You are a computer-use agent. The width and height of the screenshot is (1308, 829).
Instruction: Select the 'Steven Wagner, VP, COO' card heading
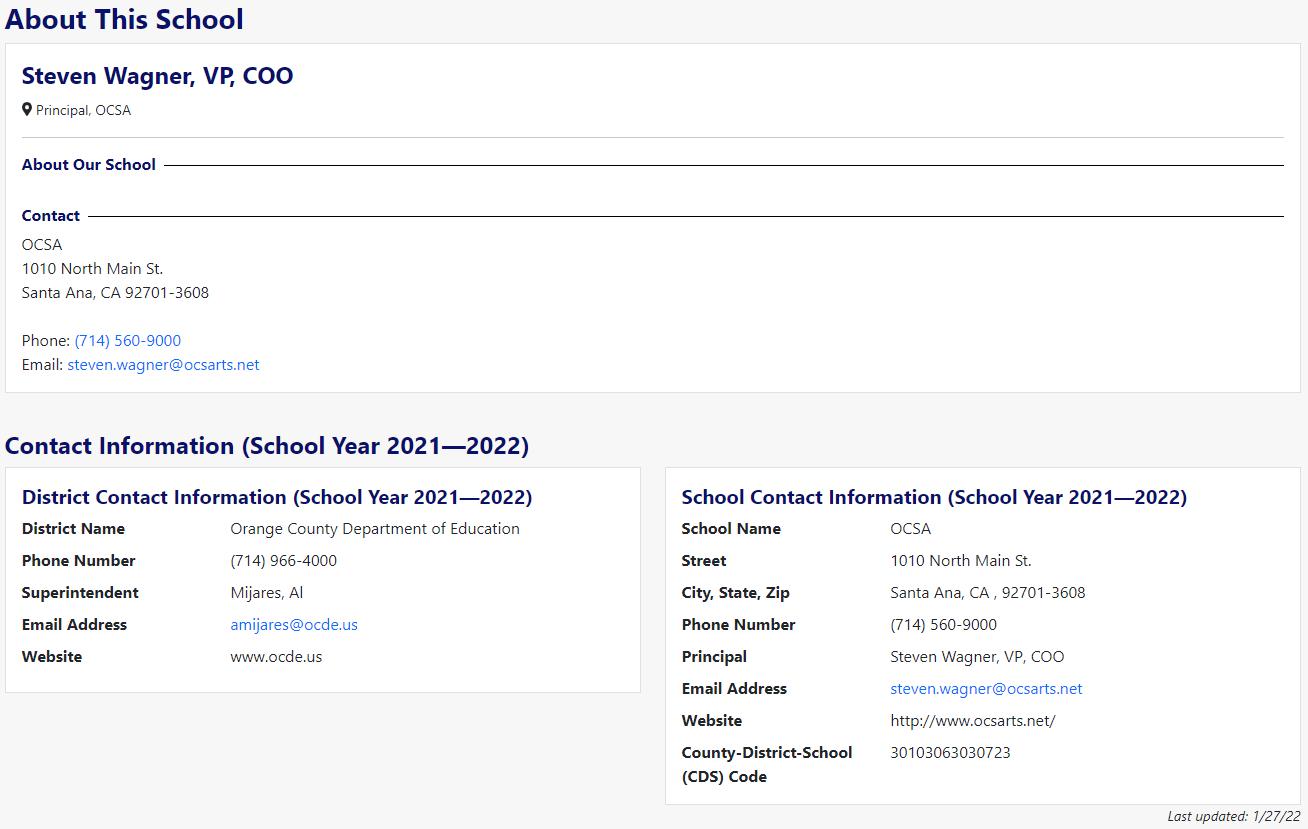(x=158, y=76)
